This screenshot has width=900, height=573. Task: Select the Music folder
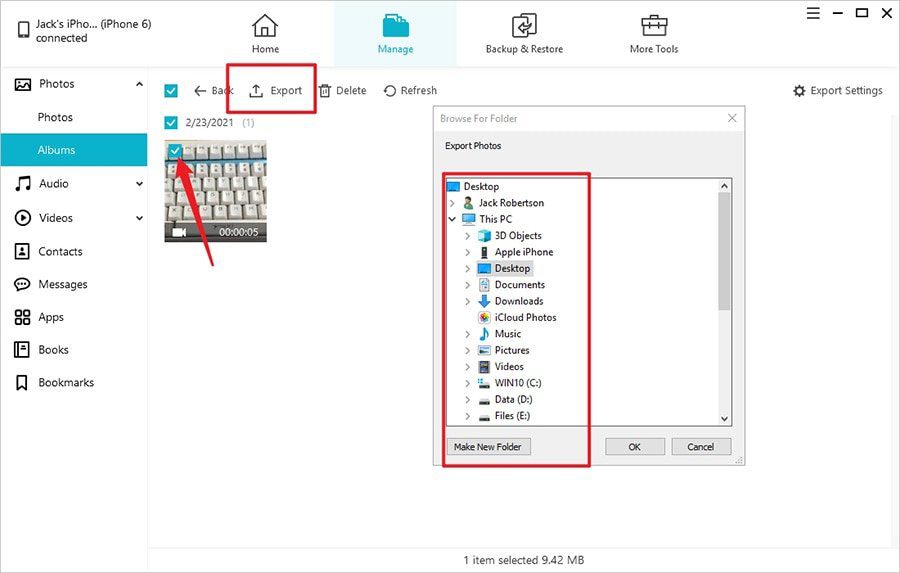[507, 334]
